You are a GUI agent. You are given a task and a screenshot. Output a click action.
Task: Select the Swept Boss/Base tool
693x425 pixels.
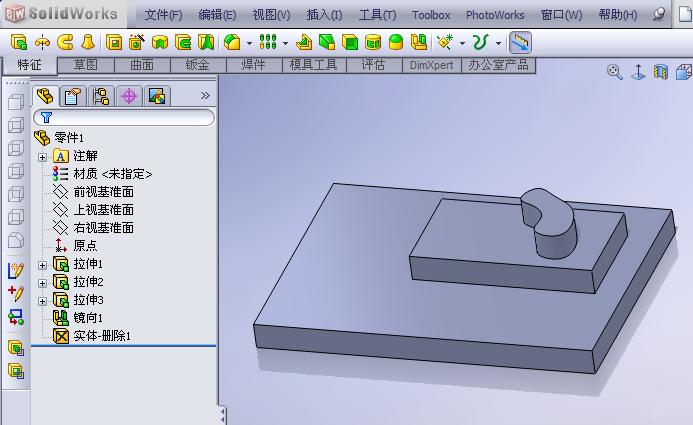point(65,42)
